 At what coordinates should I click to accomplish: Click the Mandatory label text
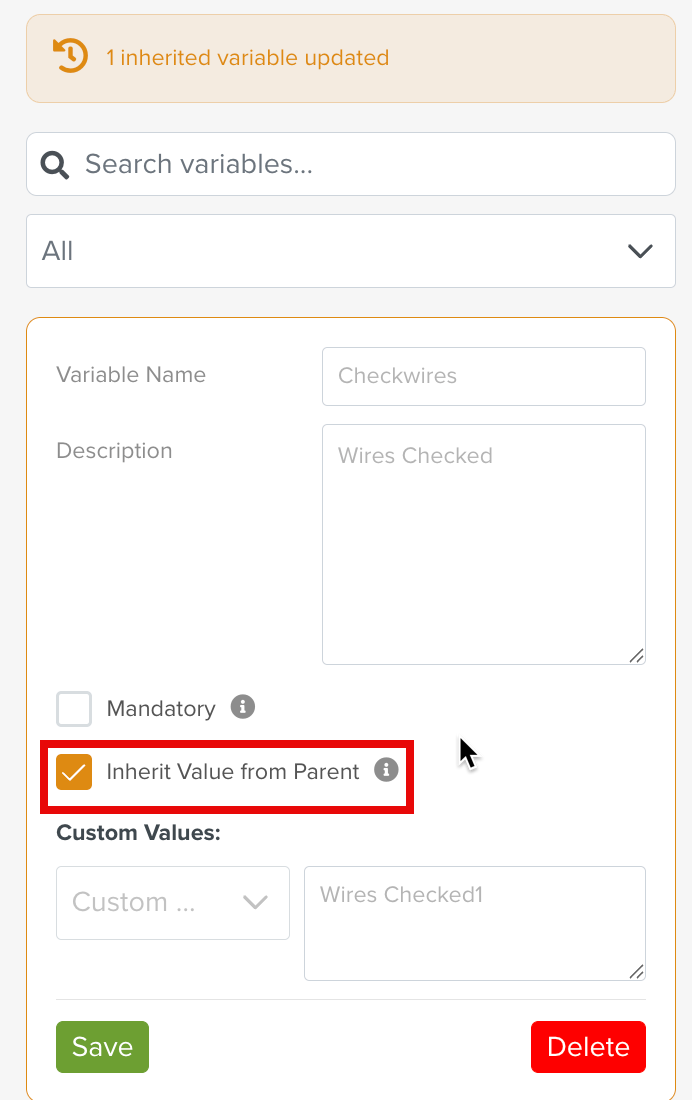[x=161, y=709]
